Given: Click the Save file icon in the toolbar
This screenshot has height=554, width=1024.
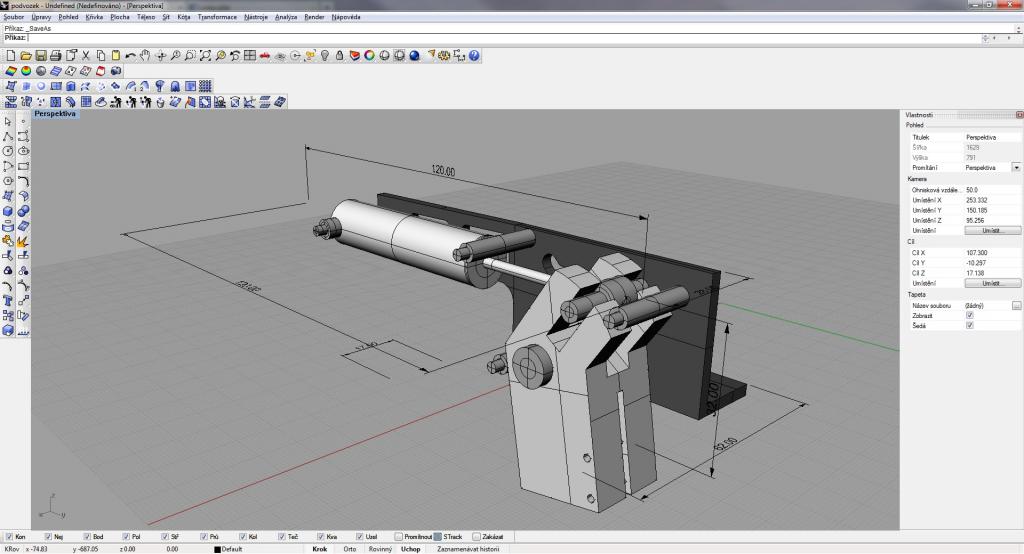Looking at the screenshot, I should click(x=41, y=56).
